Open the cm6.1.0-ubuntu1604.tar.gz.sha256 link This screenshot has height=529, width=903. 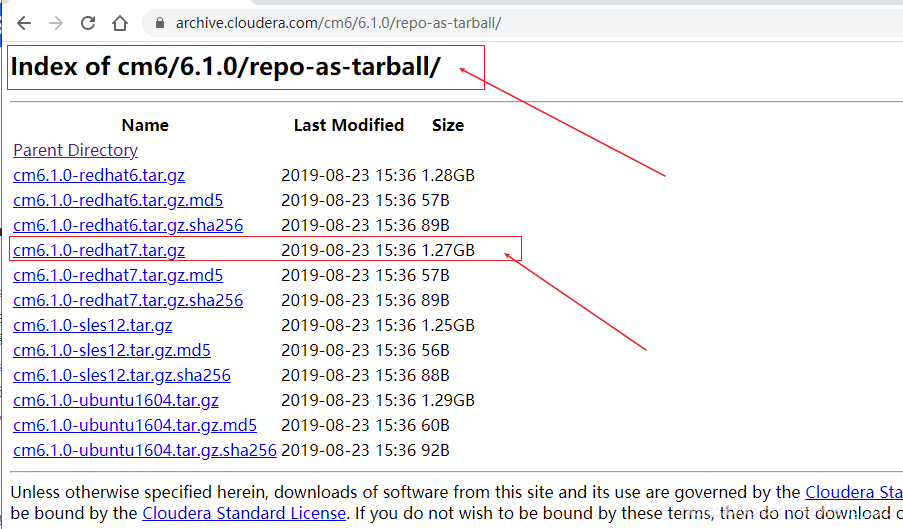145,451
